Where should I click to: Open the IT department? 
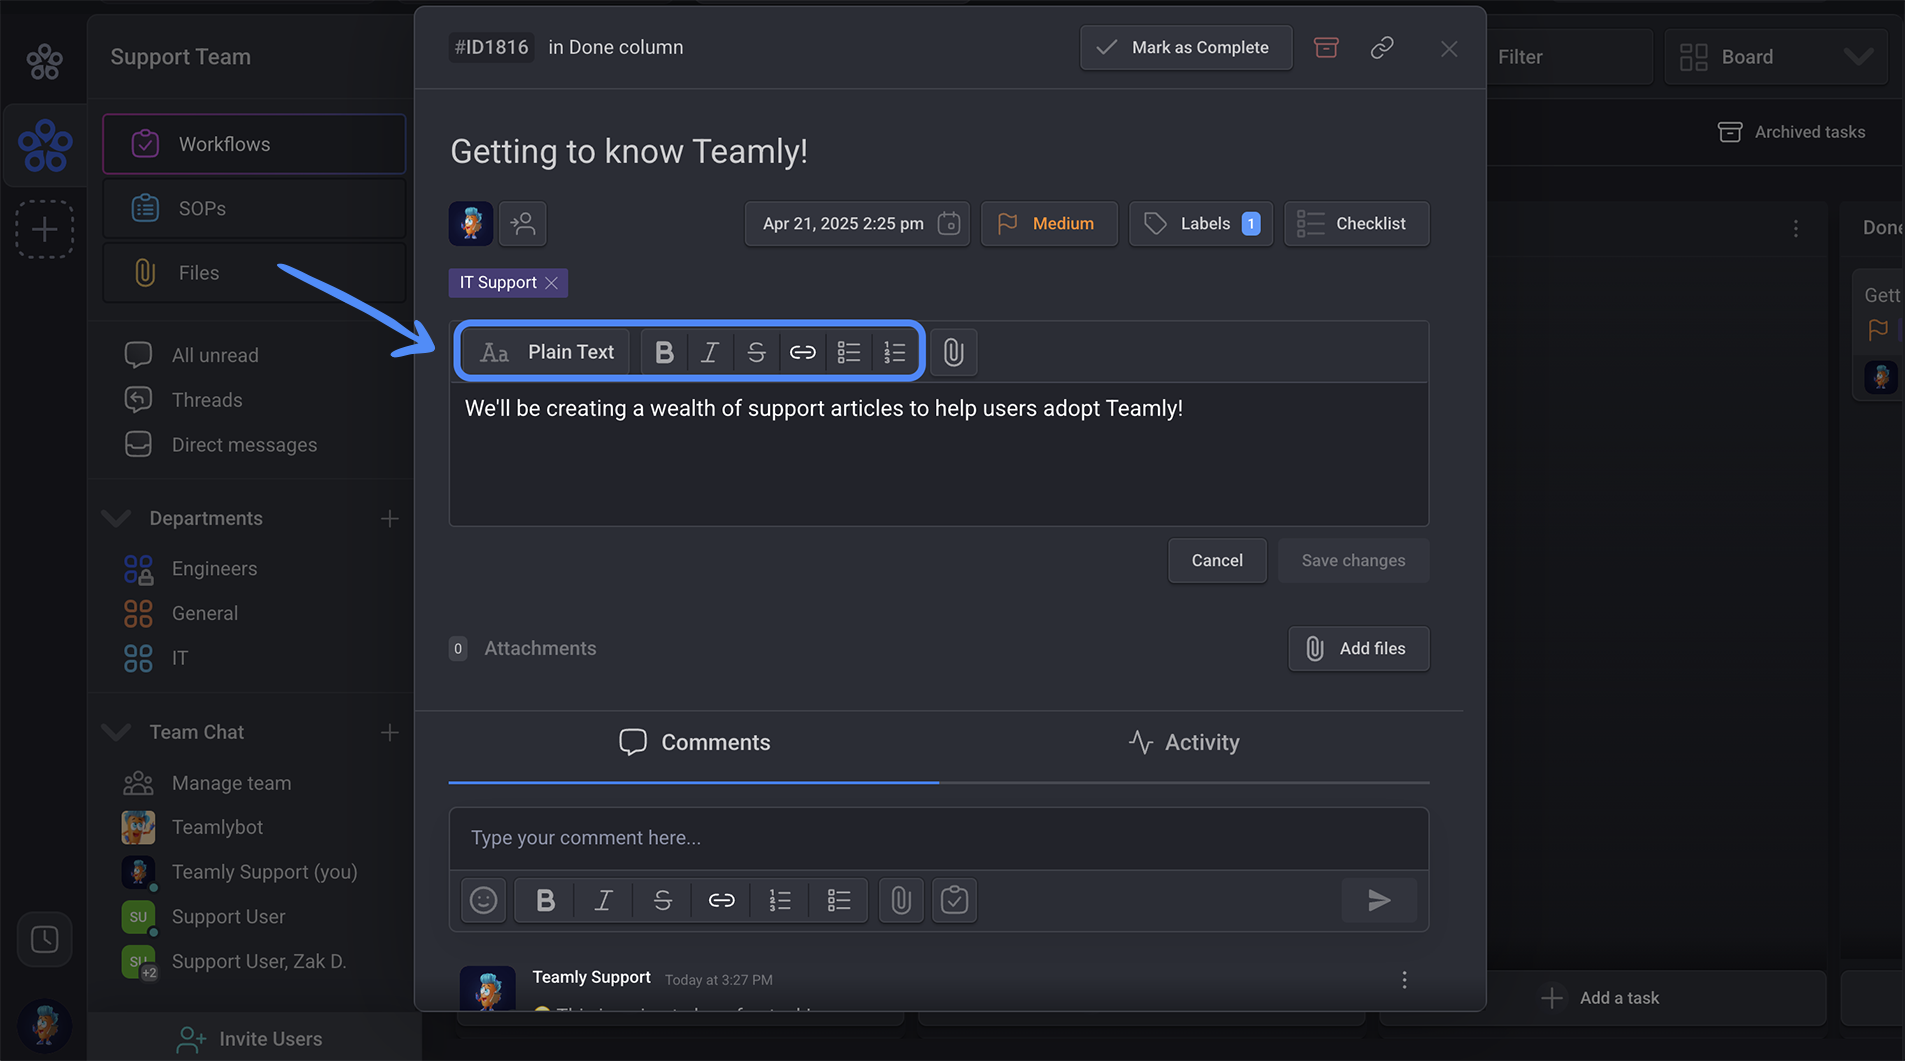[x=180, y=658]
